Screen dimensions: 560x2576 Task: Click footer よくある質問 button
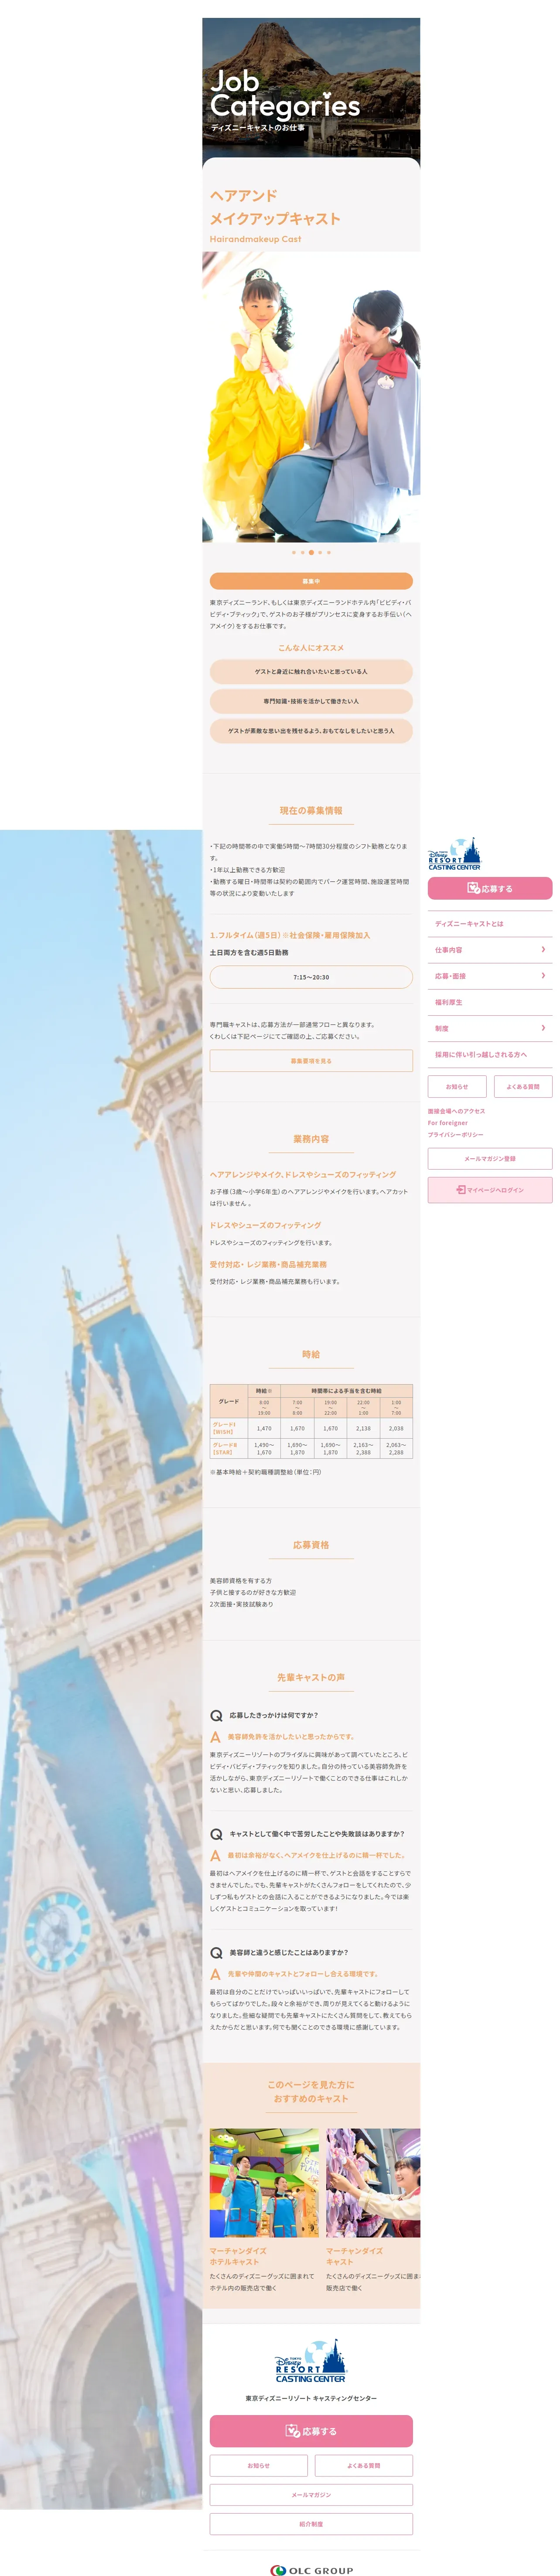(x=364, y=2466)
